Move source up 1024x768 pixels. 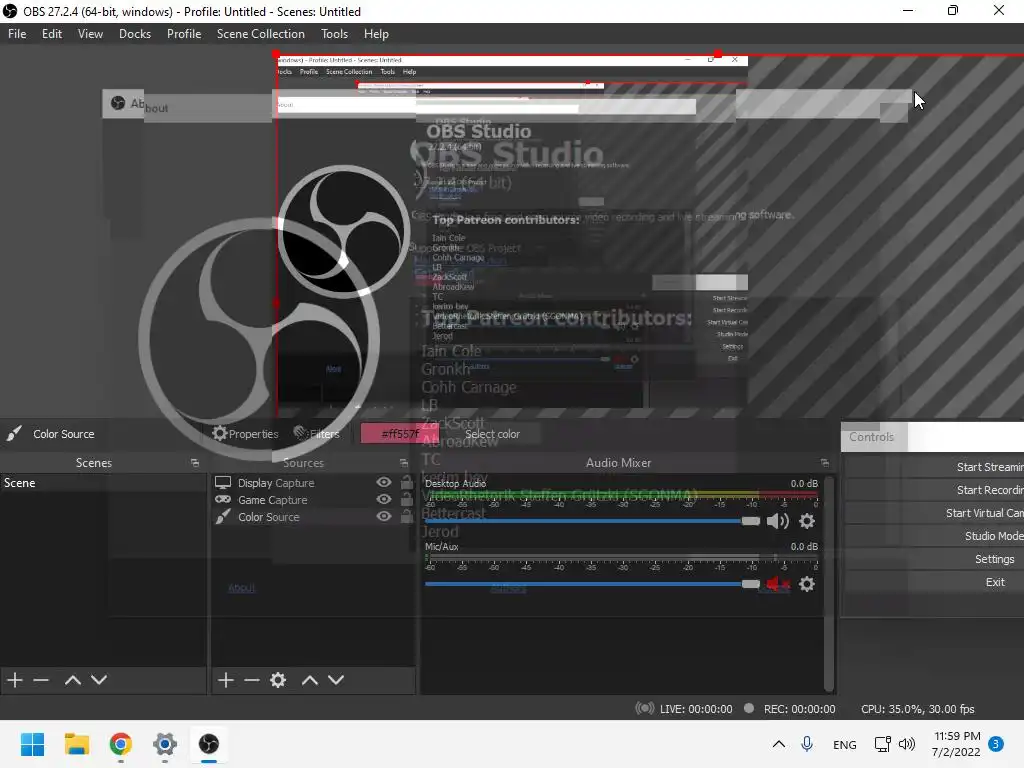tap(310, 680)
